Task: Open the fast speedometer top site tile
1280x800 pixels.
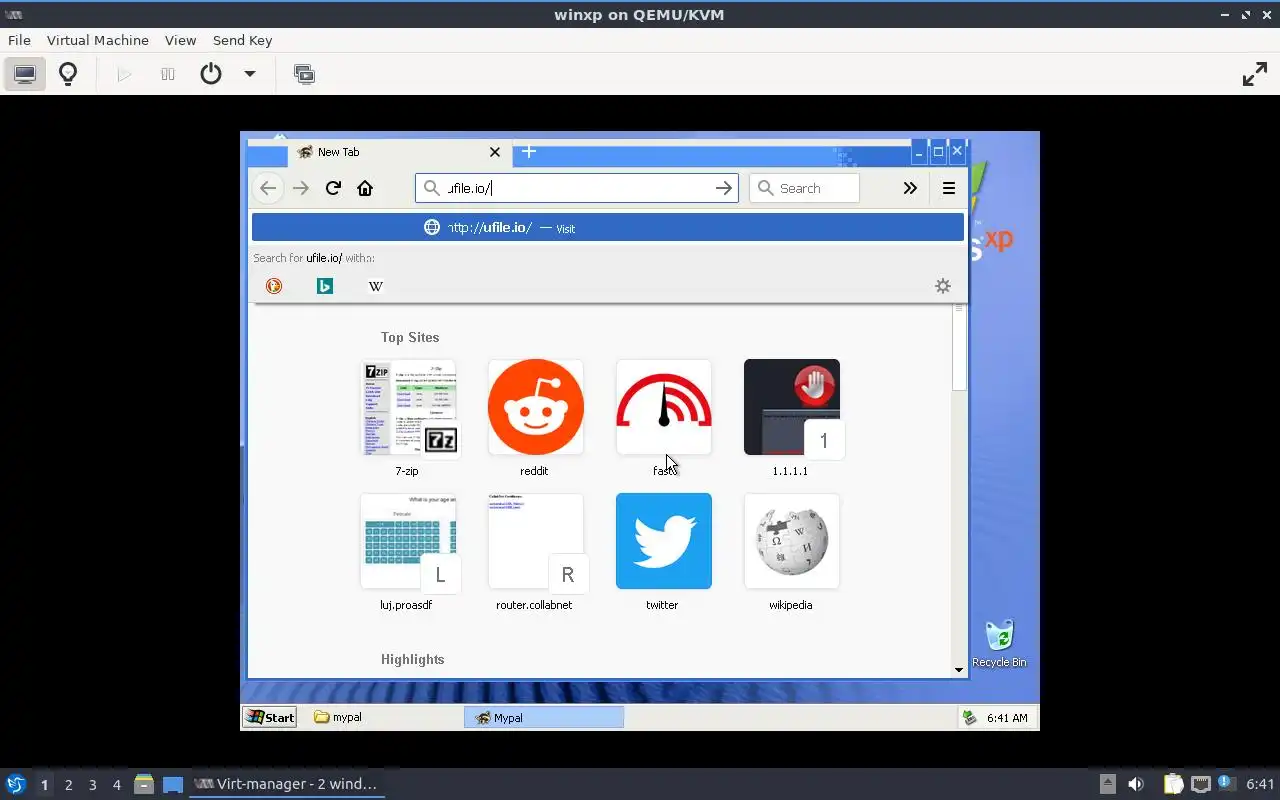Action: [x=664, y=407]
